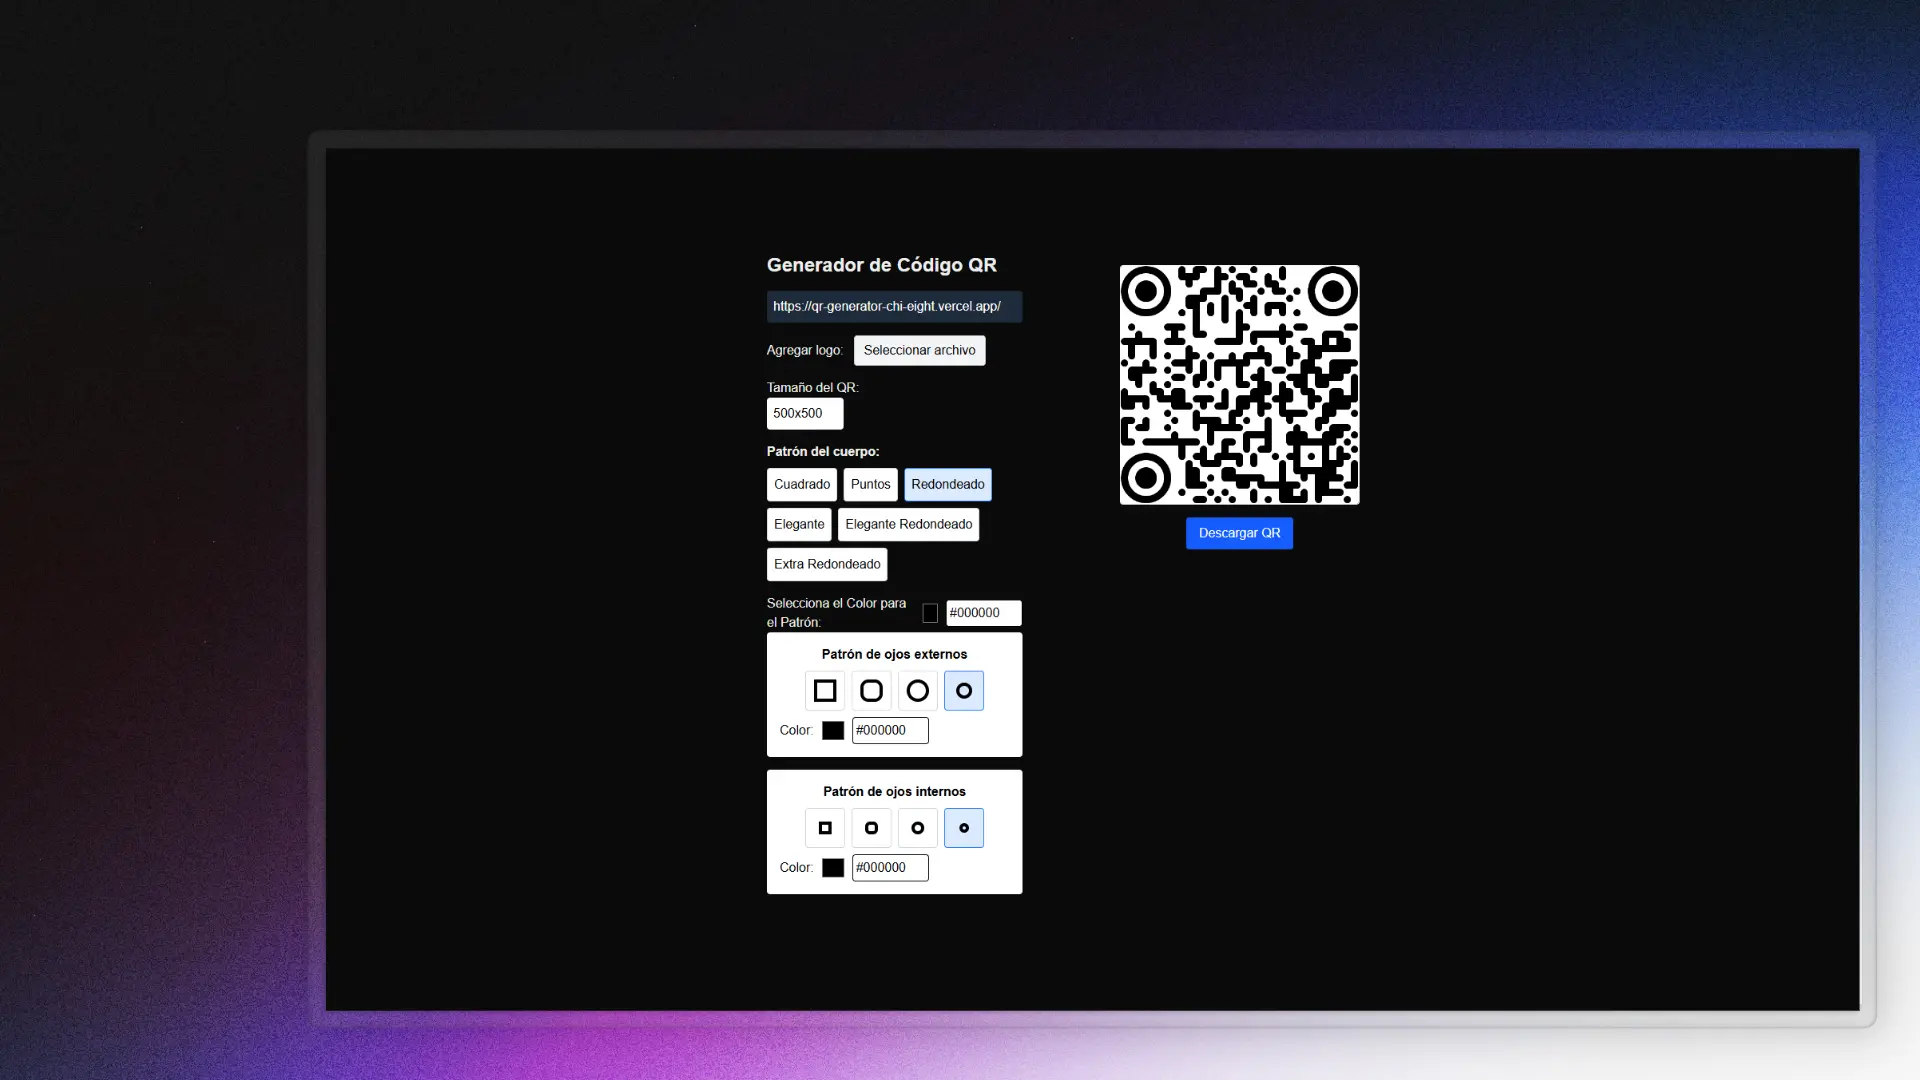Edit the internal eyes hex color field
1920x1080 pixels.
pos(889,867)
